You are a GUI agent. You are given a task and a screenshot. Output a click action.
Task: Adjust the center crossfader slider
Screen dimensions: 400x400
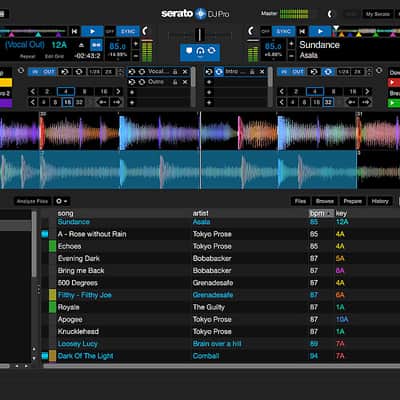pos(199,34)
